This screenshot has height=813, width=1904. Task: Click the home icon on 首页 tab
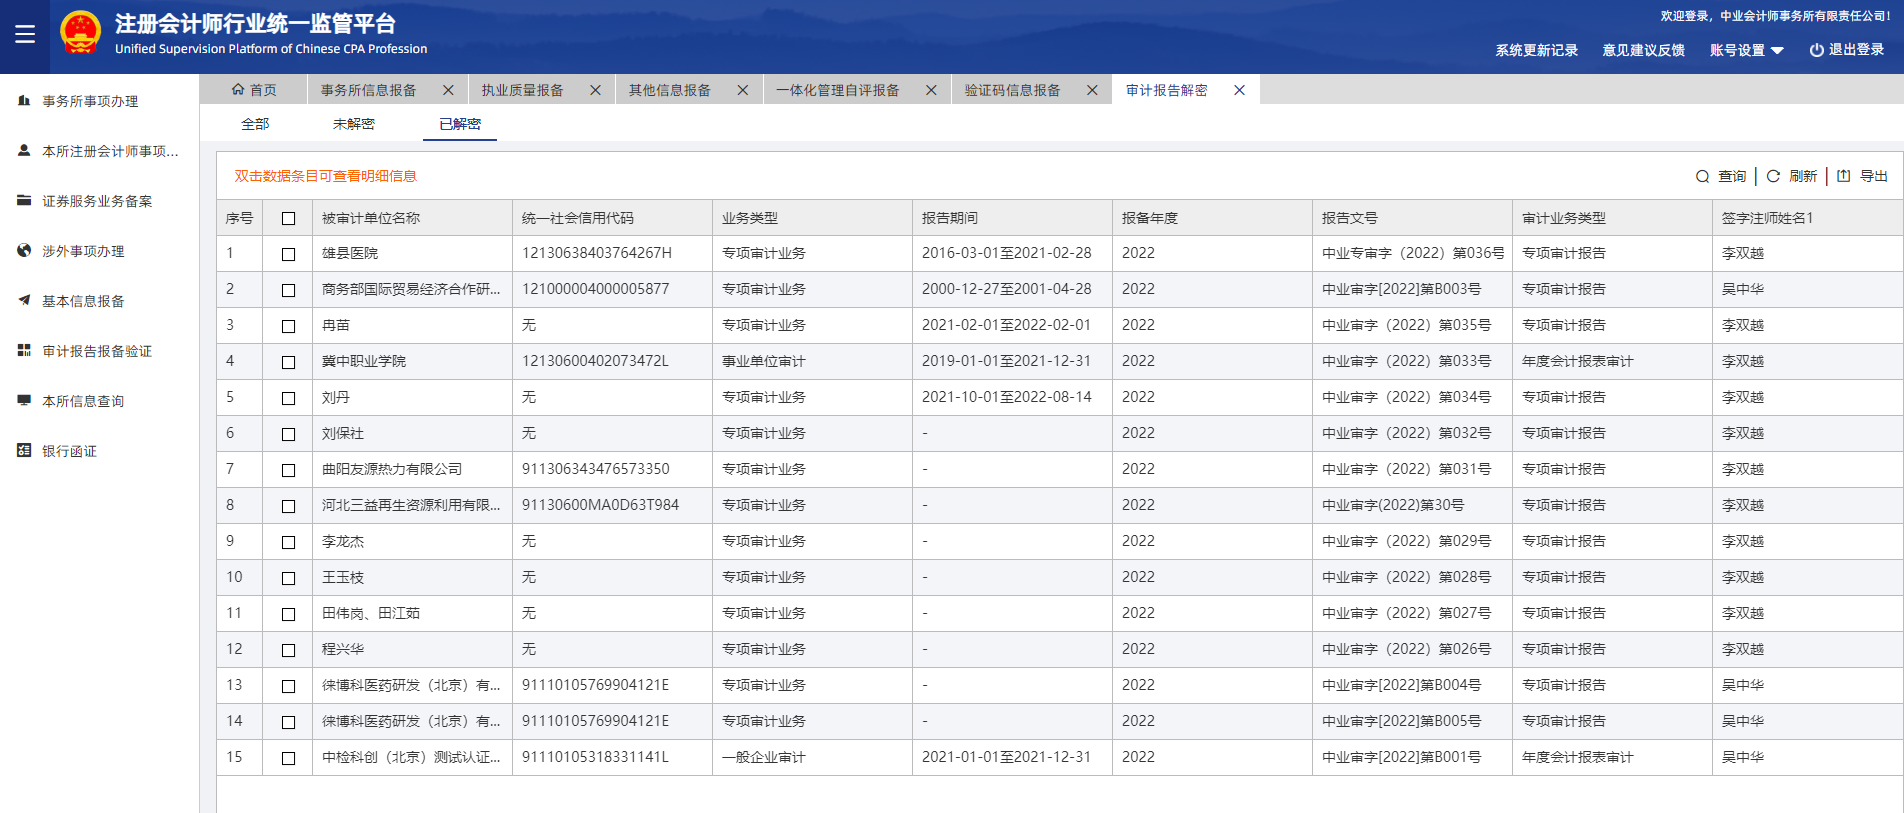(x=238, y=90)
